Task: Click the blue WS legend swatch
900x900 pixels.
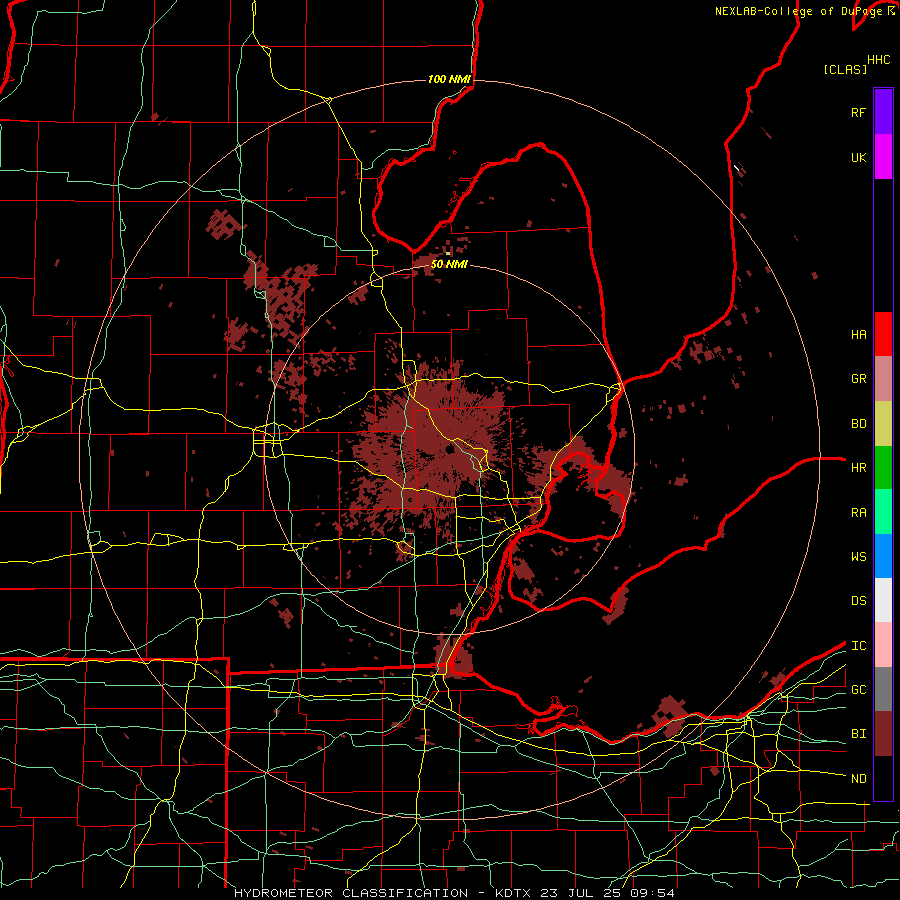Action: point(883,556)
